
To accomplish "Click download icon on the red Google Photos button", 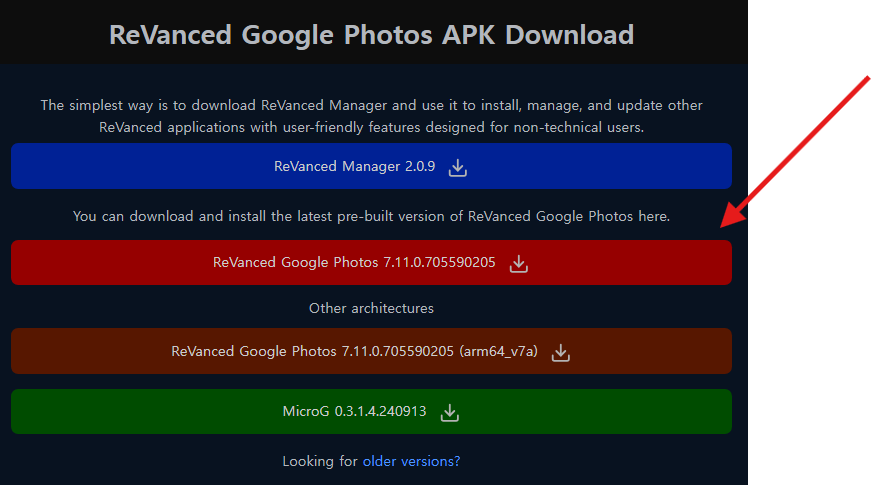I will (519, 263).
